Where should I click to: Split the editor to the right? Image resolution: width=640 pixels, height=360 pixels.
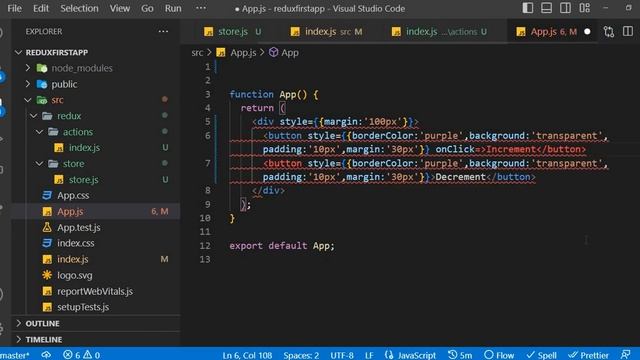(x=628, y=31)
